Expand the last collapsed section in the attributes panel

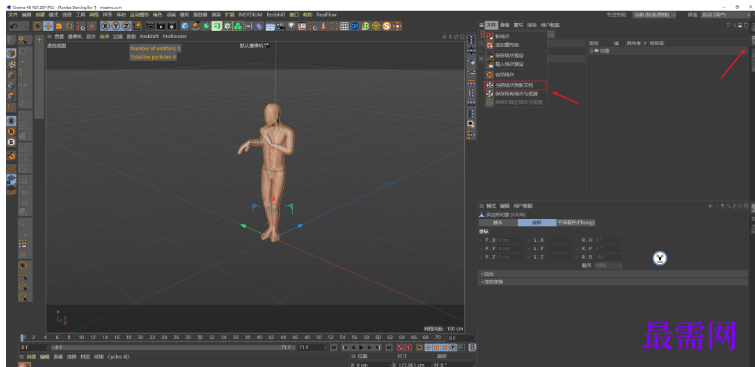[613, 282]
